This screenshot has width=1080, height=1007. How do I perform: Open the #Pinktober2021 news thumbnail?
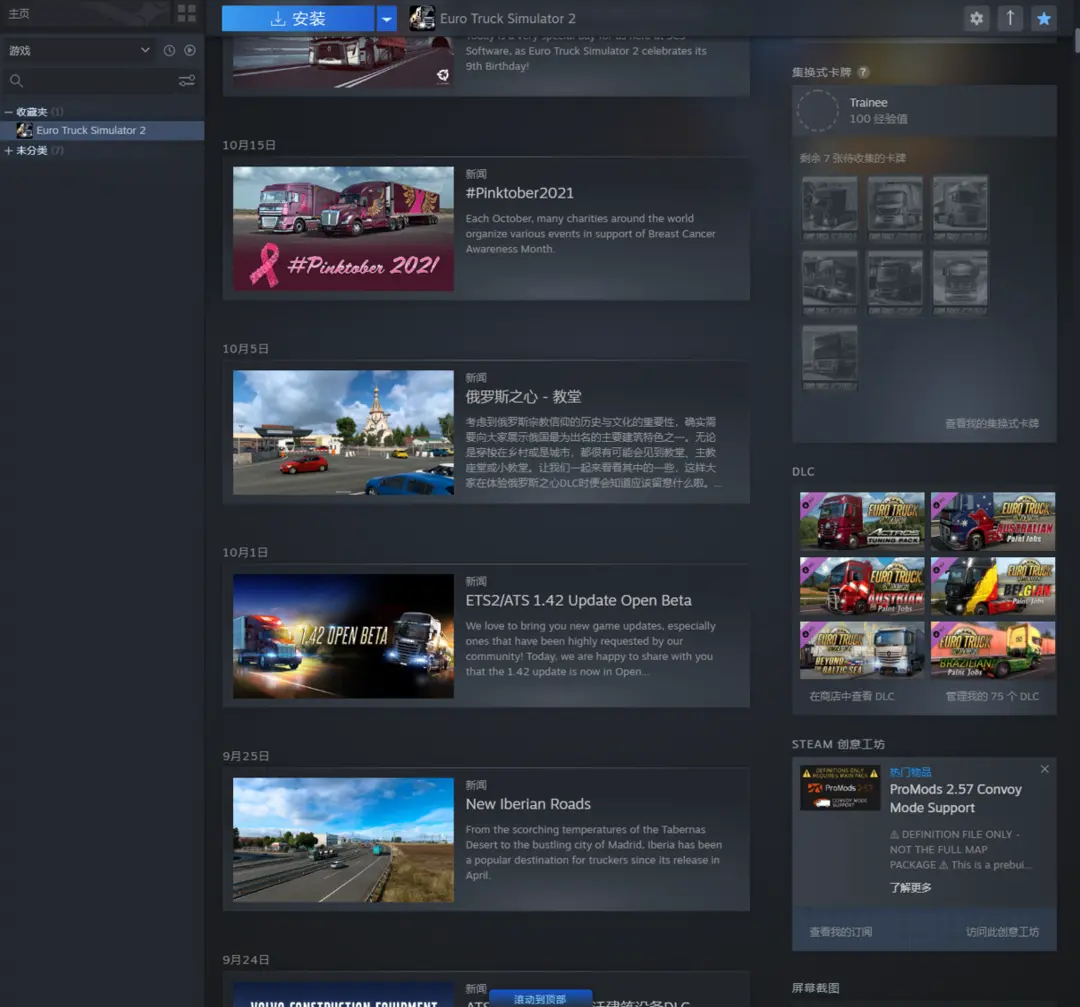coord(343,228)
